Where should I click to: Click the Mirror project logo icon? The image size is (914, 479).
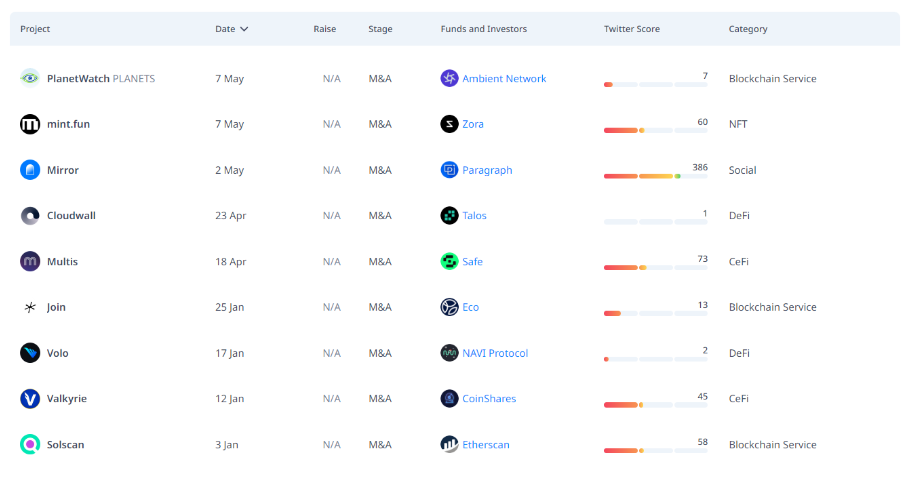(30, 170)
